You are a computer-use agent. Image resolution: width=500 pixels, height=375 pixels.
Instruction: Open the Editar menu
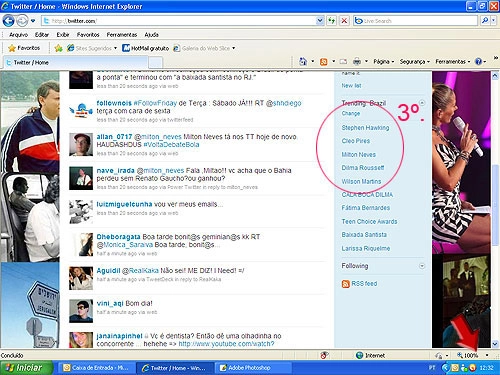point(42,35)
